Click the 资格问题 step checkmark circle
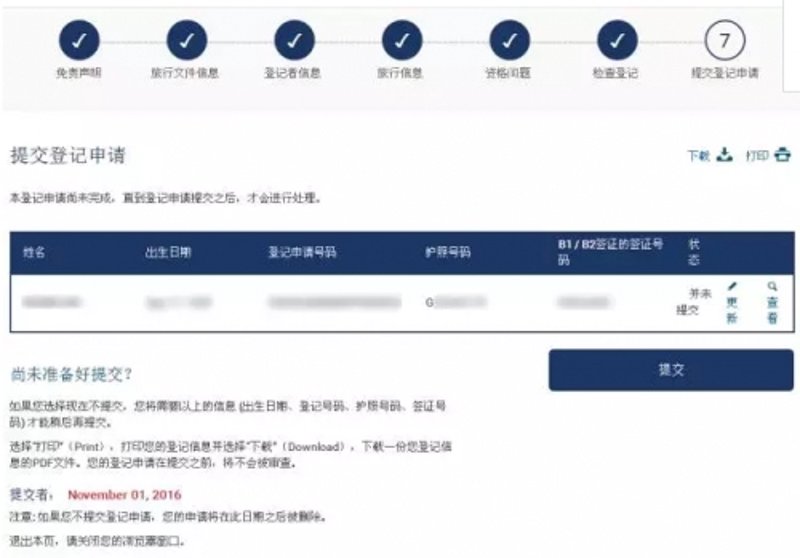The width and height of the screenshot is (800, 558). click(x=510, y=40)
